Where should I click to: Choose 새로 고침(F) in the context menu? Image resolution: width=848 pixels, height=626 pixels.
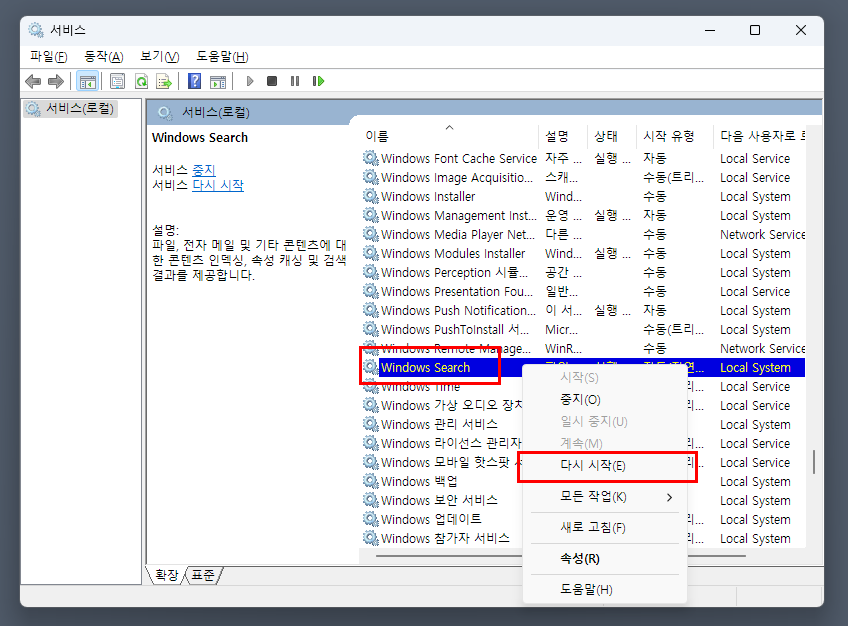click(x=605, y=528)
